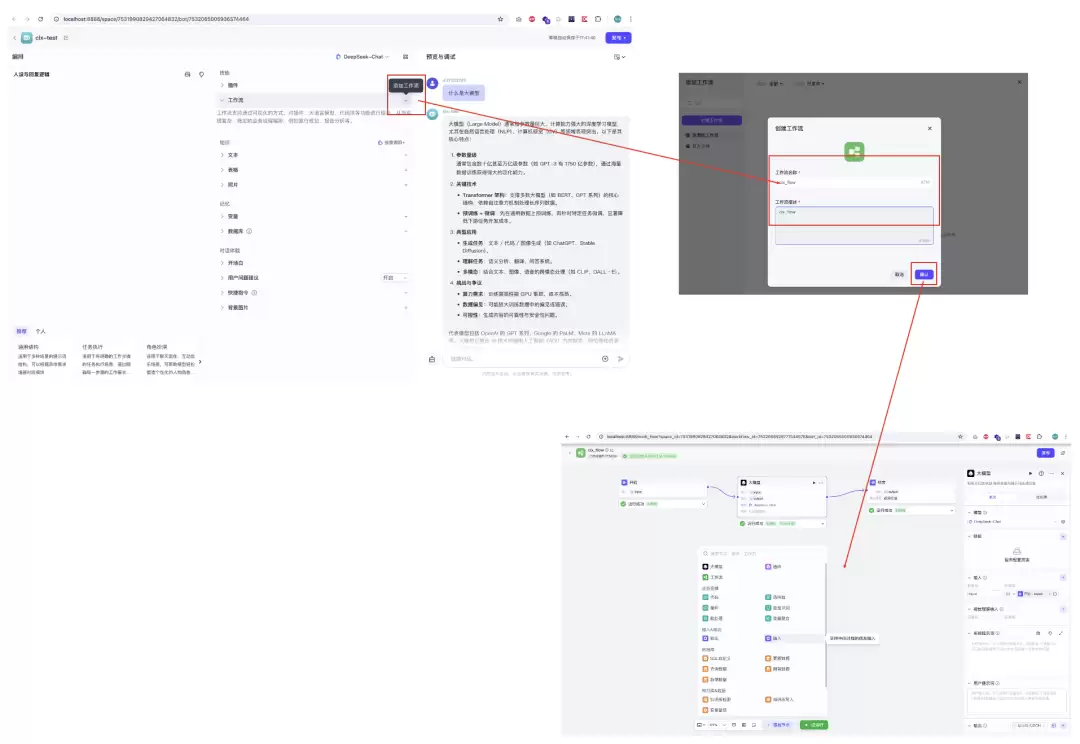Click the bookmark star in top browser bar
This screenshot has width=1080, height=744.
(x=500, y=19)
